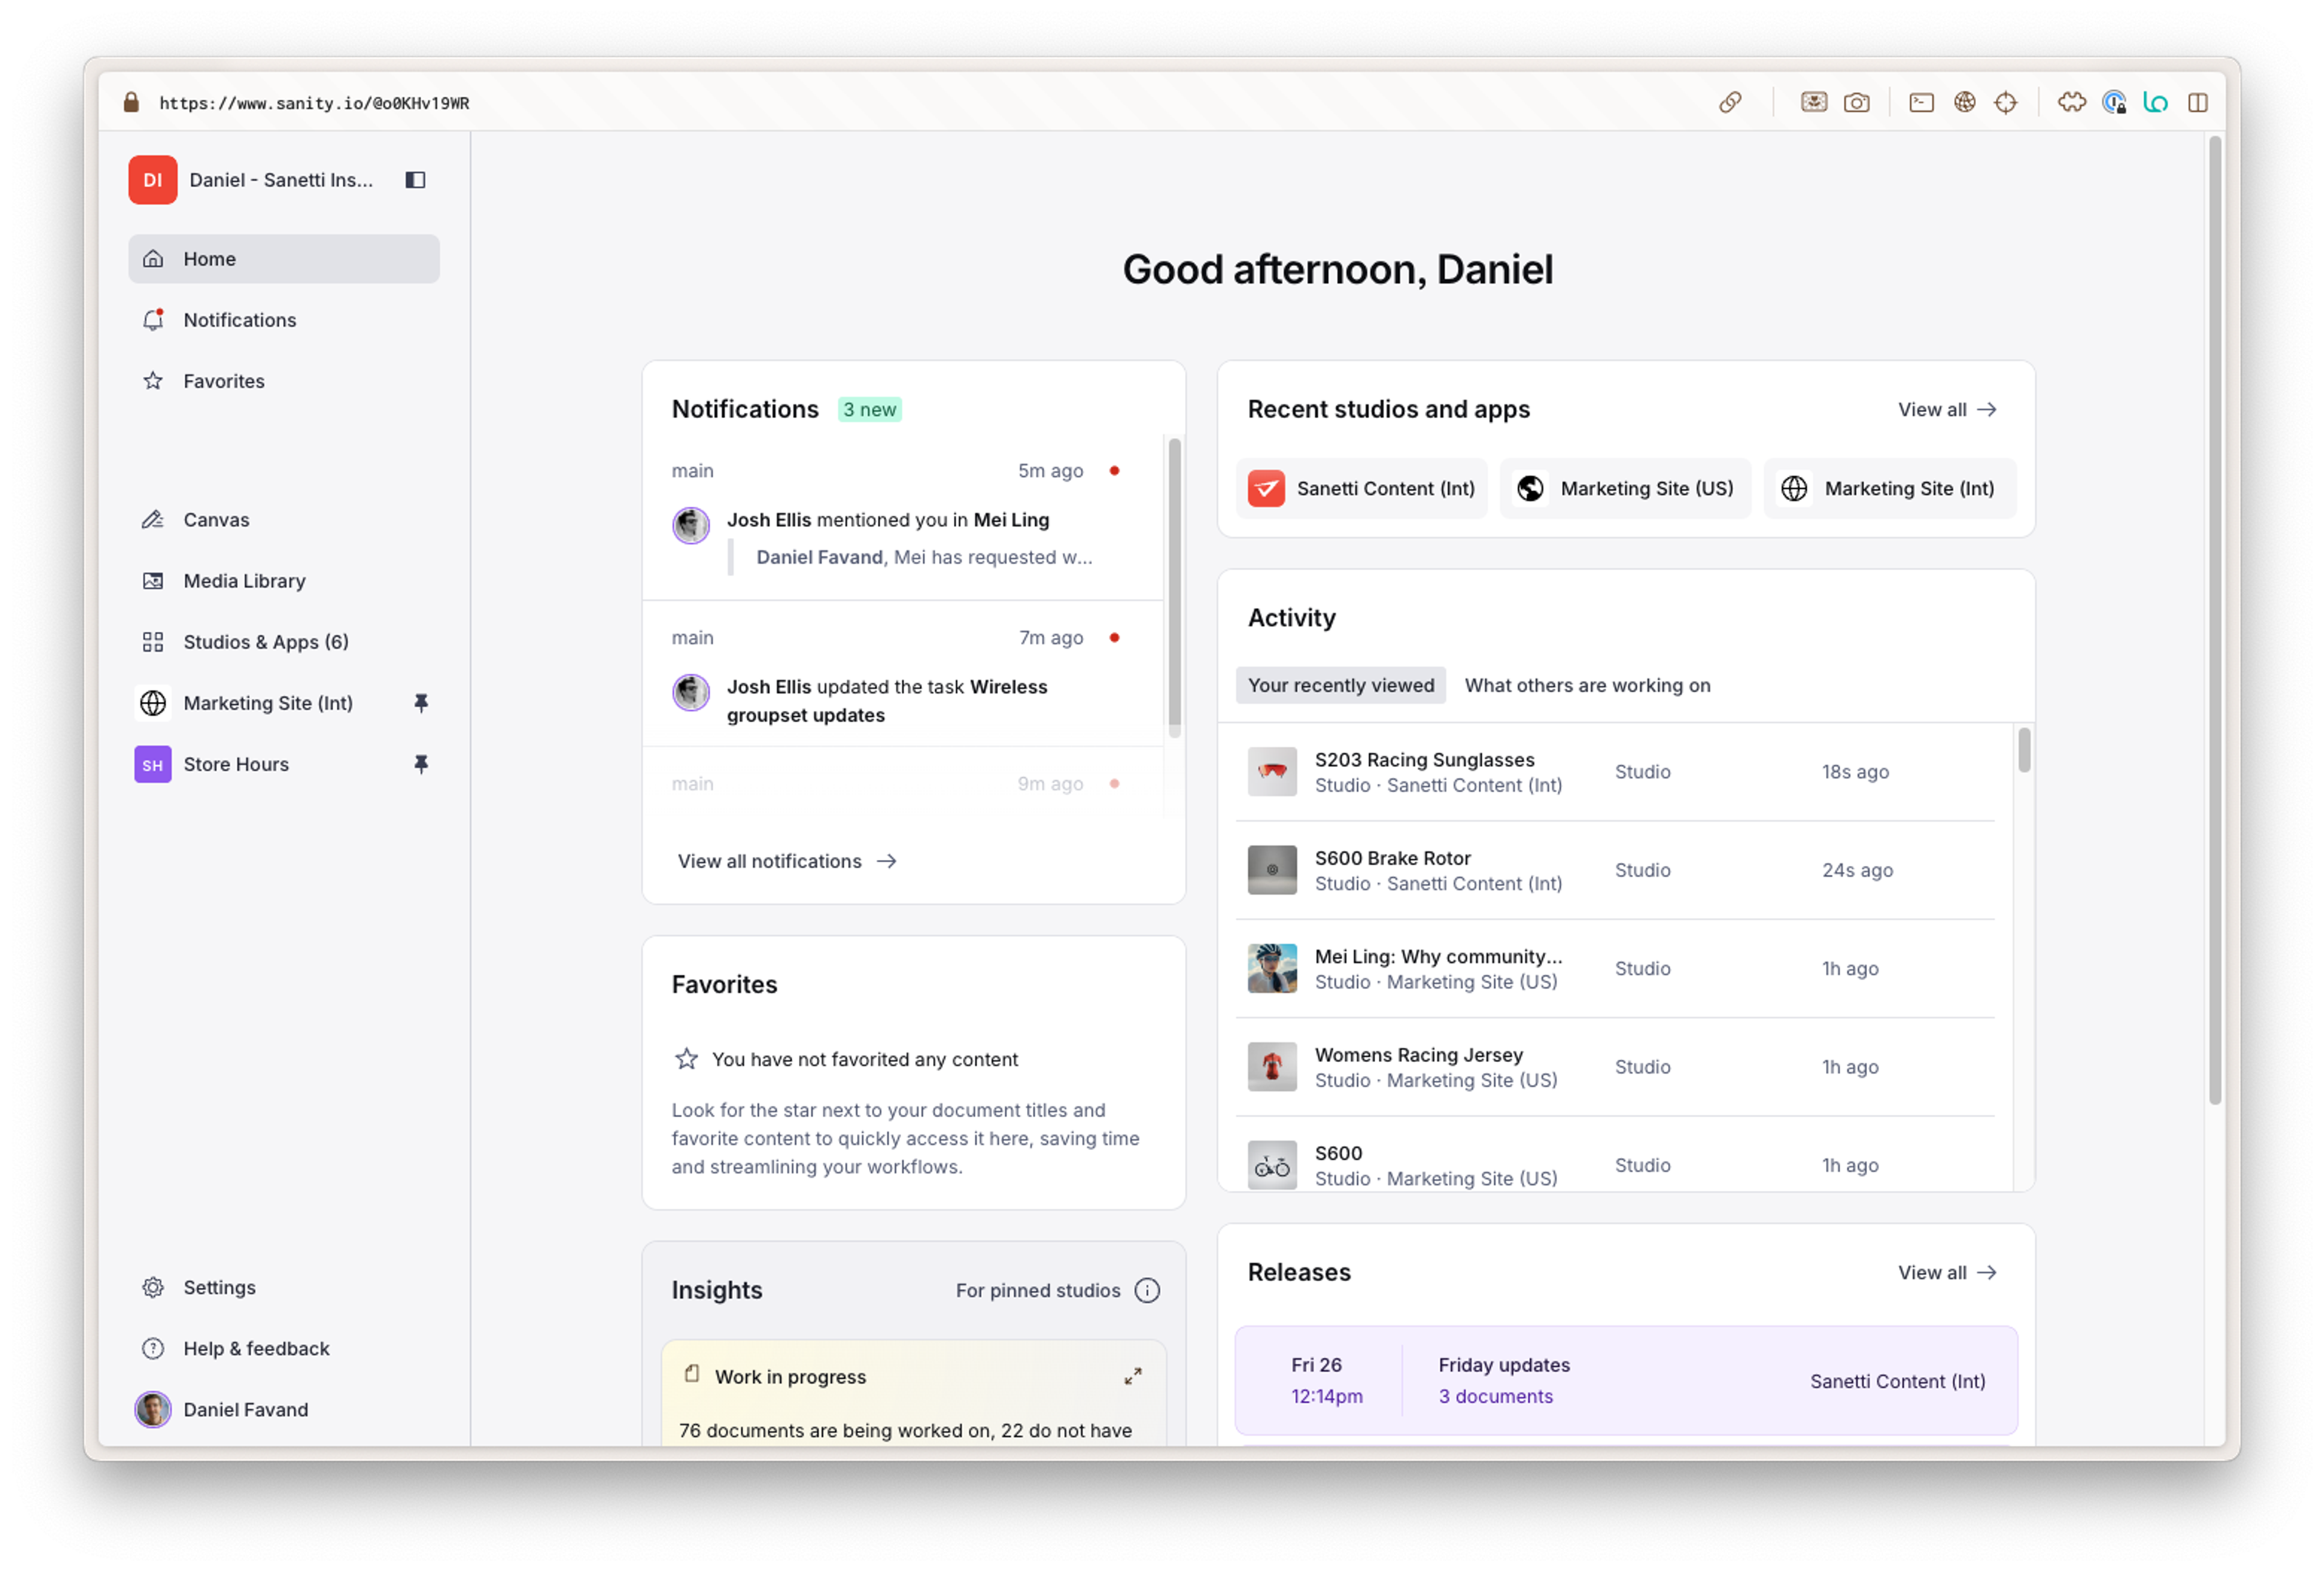Select the Your recently viewed tab
The height and width of the screenshot is (1571, 2324).
click(x=1340, y=686)
